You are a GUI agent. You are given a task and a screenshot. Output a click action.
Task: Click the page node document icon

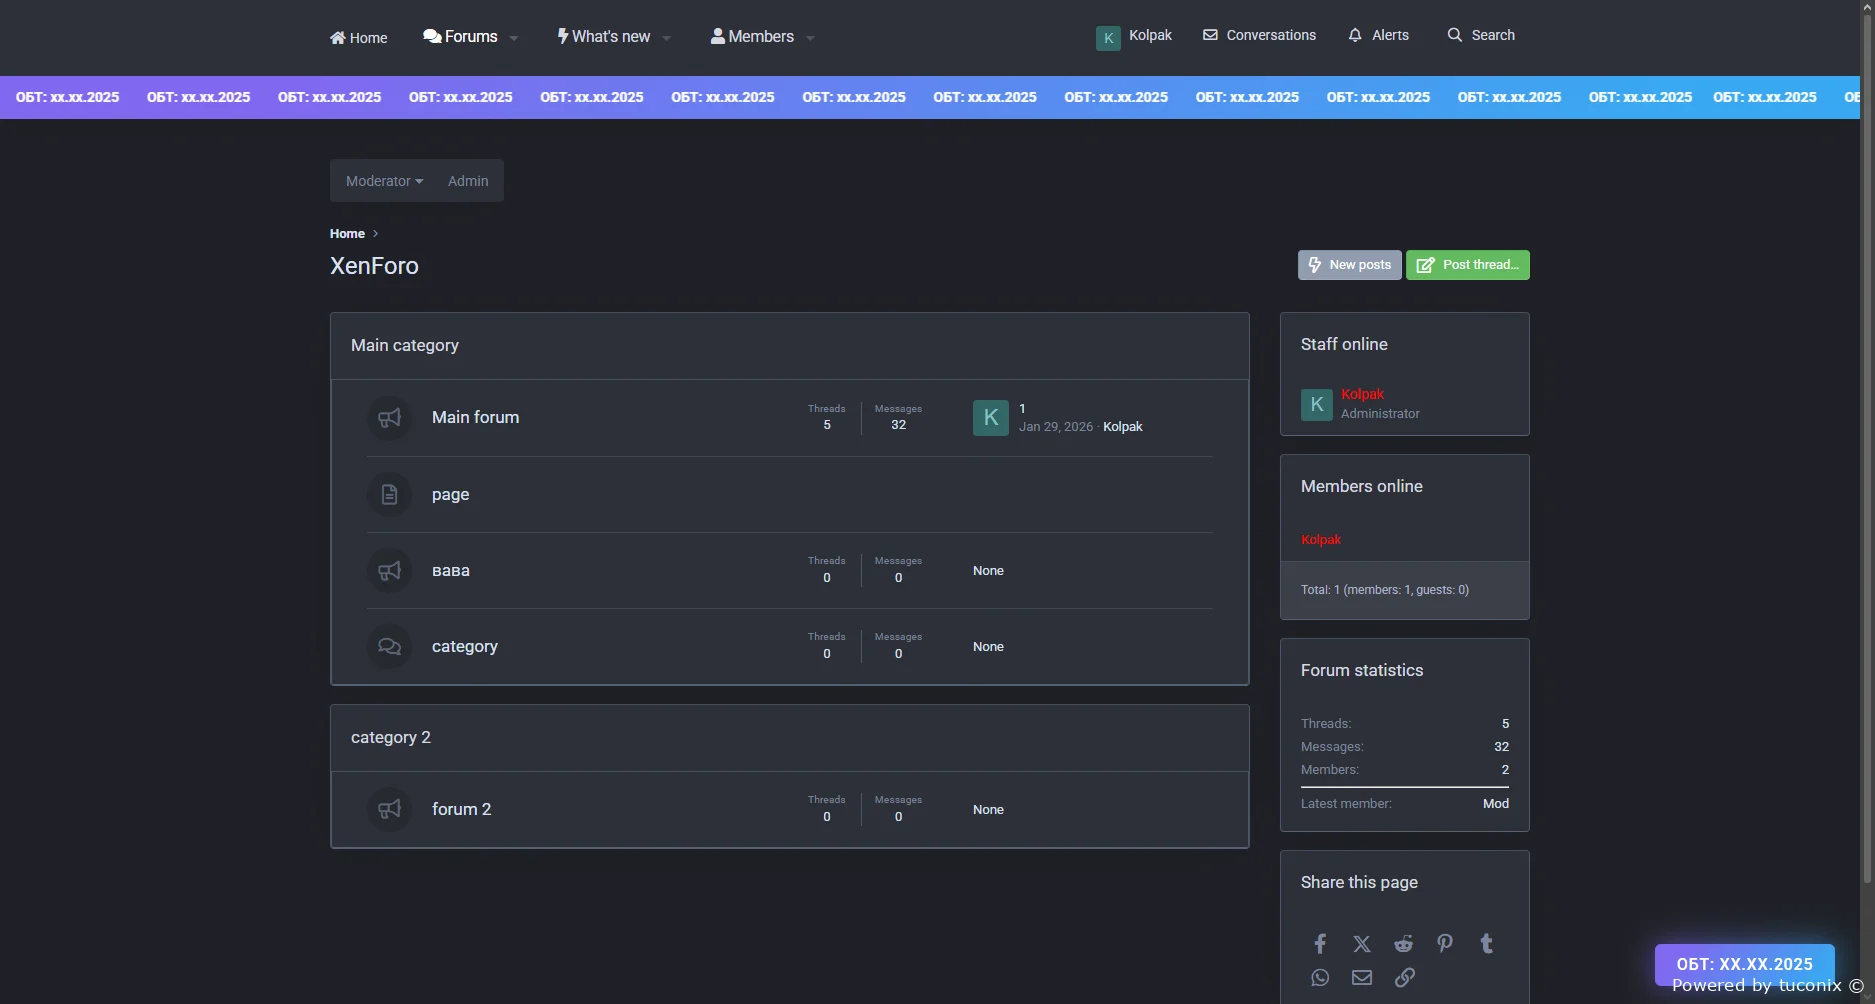(x=389, y=494)
